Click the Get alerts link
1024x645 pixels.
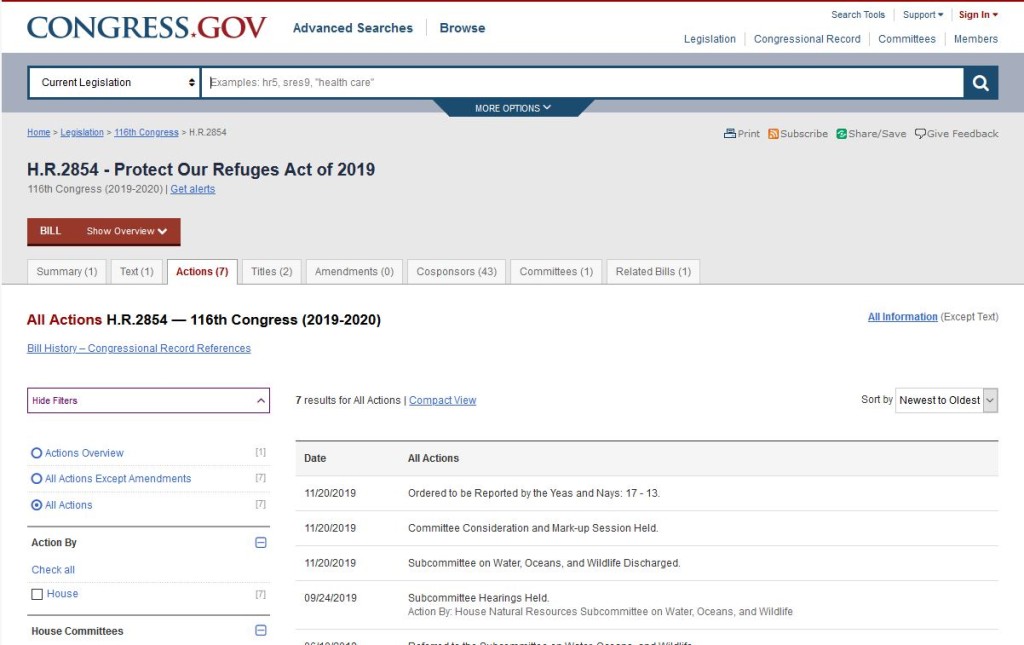click(x=192, y=189)
